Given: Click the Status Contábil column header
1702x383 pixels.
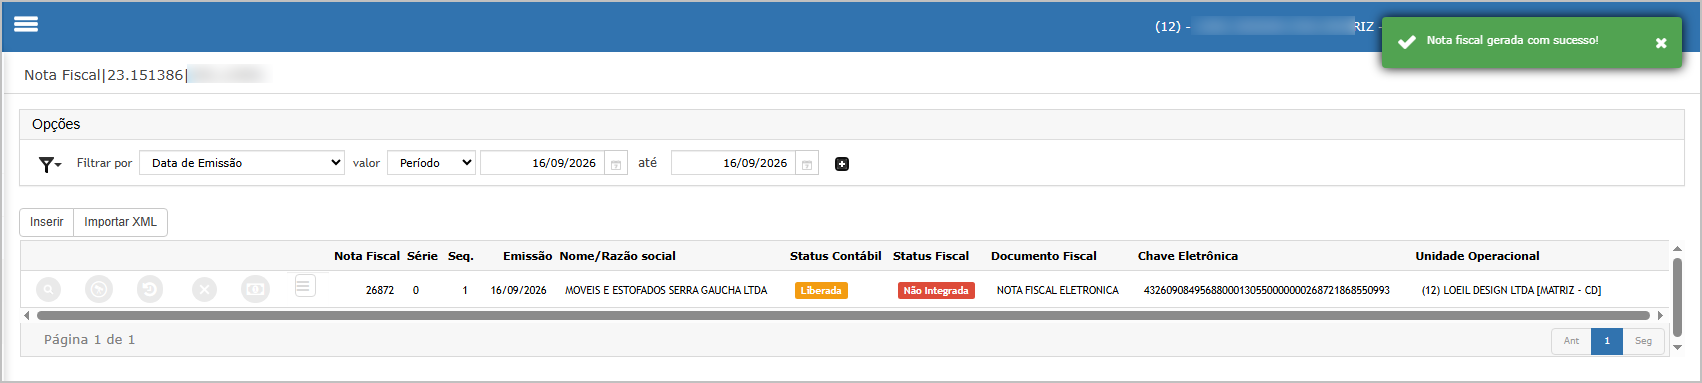Looking at the screenshot, I should [x=836, y=256].
